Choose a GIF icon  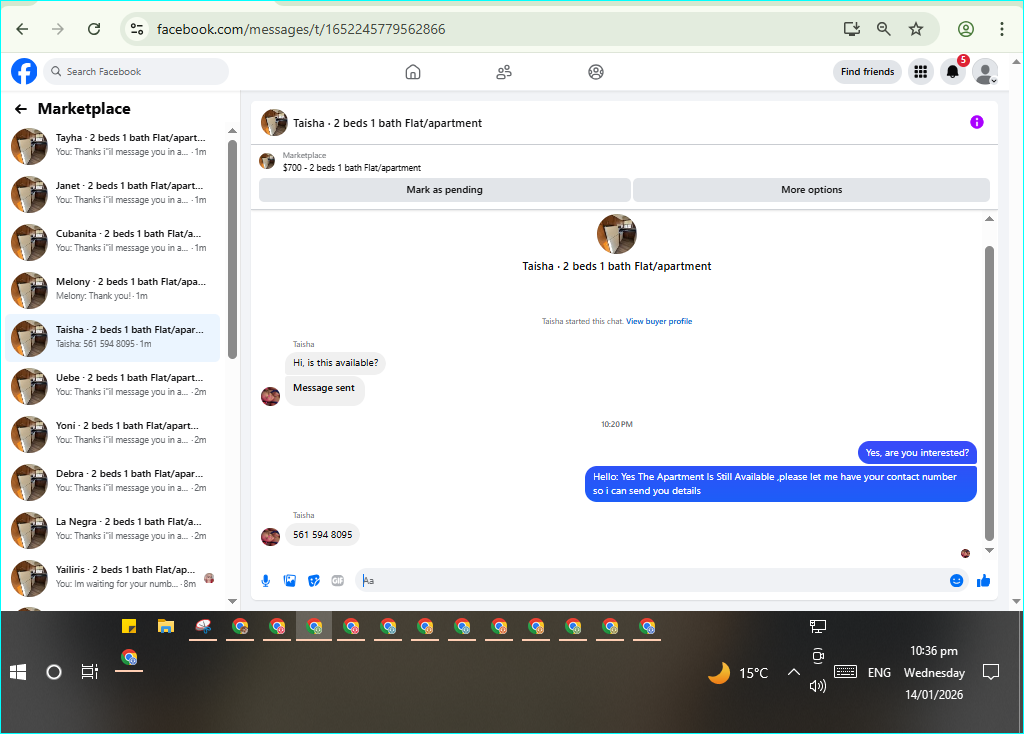[x=338, y=581]
